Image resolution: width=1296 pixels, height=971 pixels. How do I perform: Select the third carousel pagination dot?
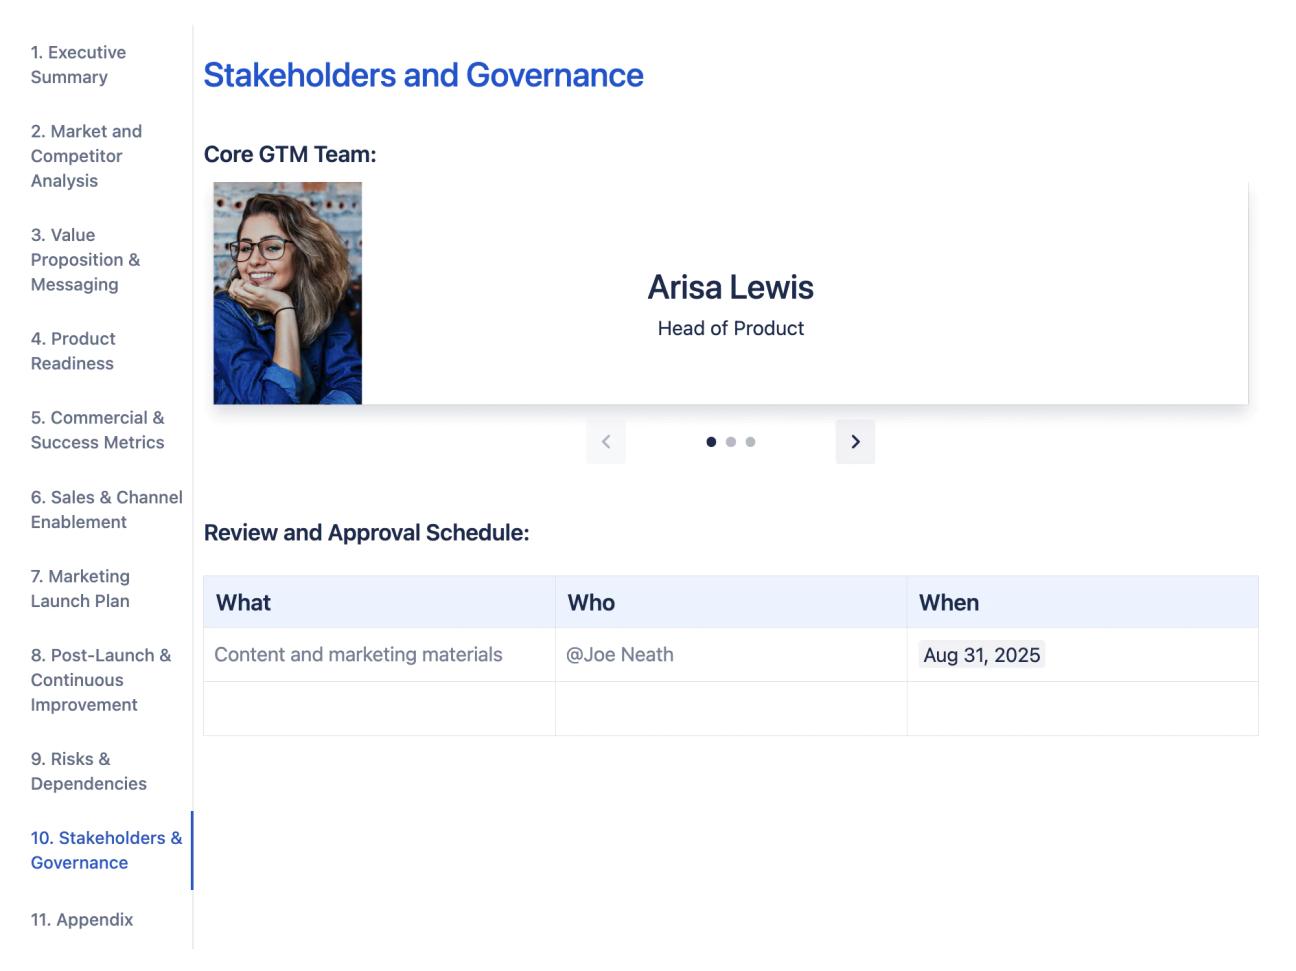click(x=750, y=440)
